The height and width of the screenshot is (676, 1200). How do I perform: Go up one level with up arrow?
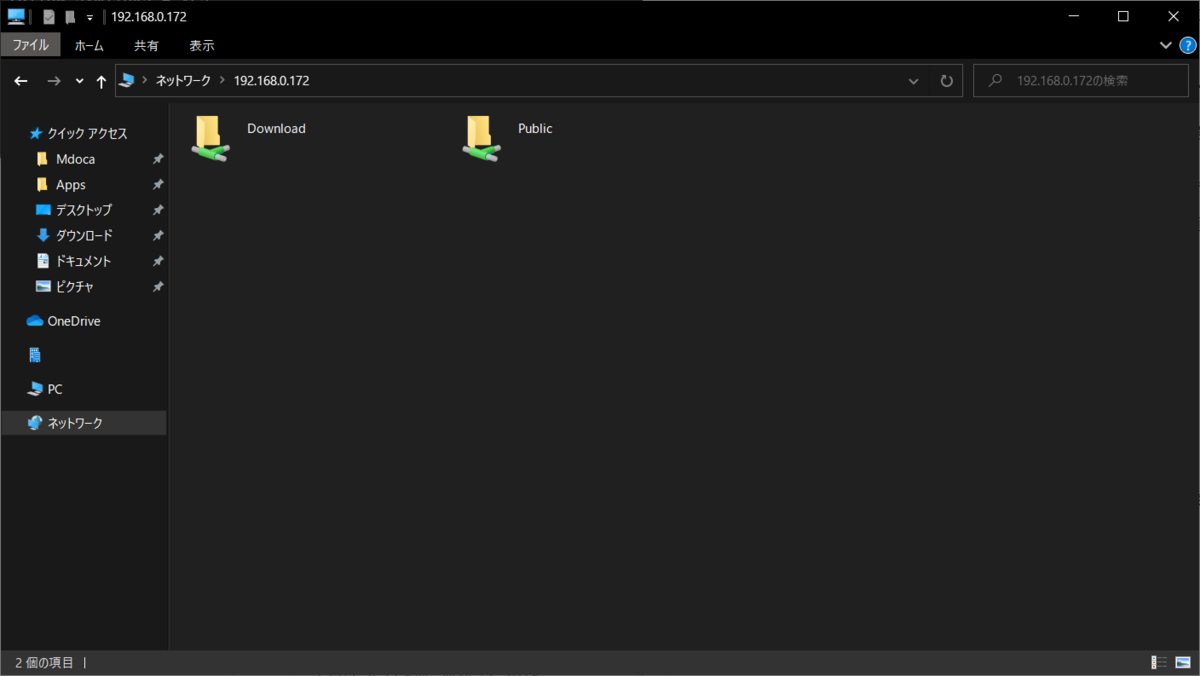pyautogui.click(x=101, y=81)
